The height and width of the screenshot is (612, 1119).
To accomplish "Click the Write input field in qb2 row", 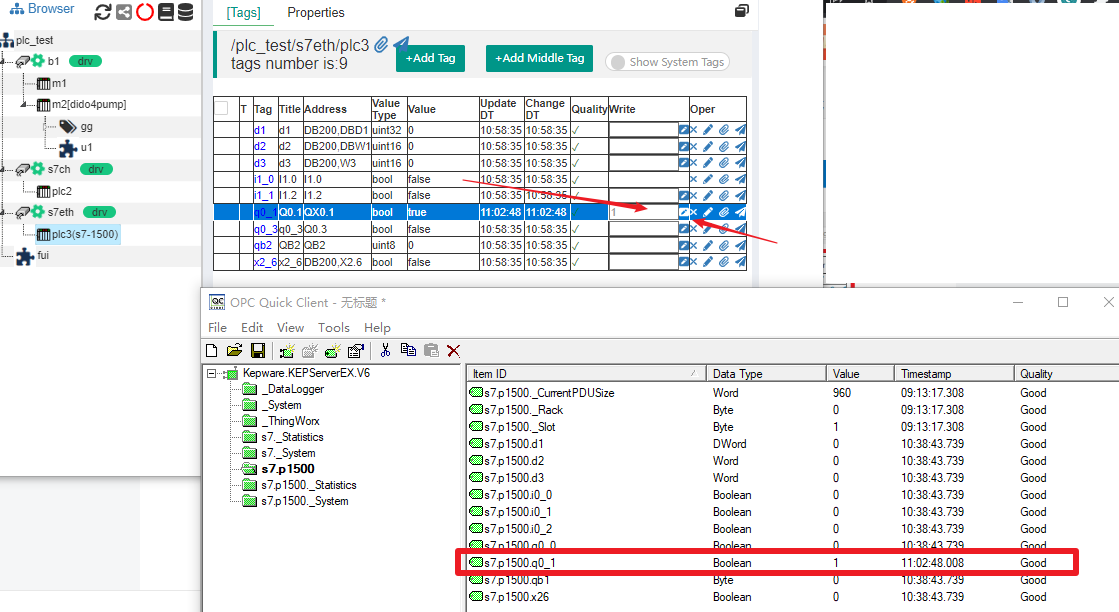I will click(x=643, y=245).
